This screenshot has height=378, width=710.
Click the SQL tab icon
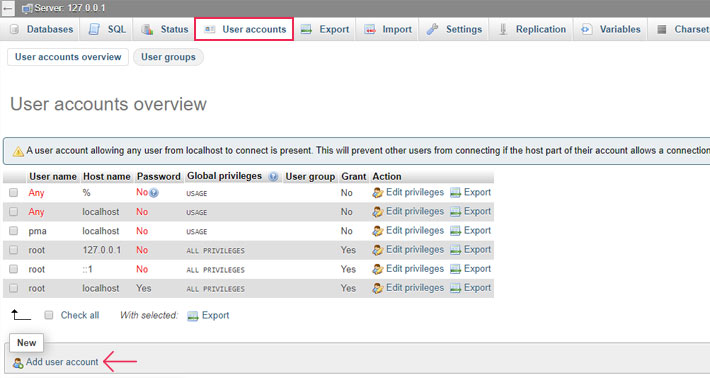94,29
